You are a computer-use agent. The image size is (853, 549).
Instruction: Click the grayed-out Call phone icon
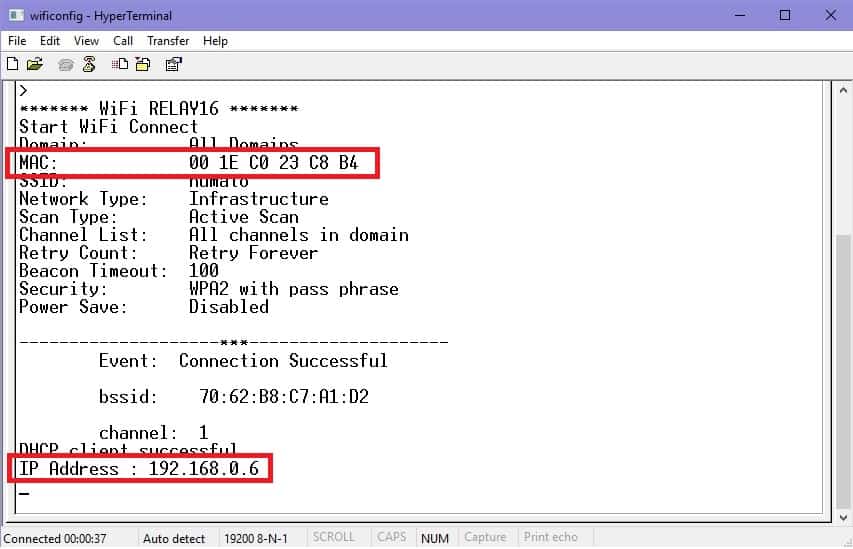66,64
